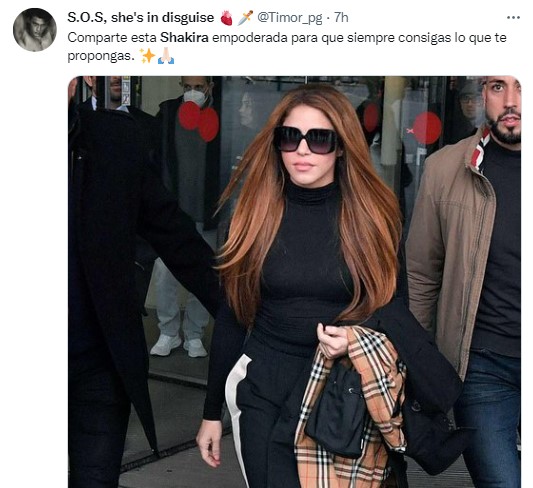Click the woman's large black sunglasses in the photo

(306, 139)
